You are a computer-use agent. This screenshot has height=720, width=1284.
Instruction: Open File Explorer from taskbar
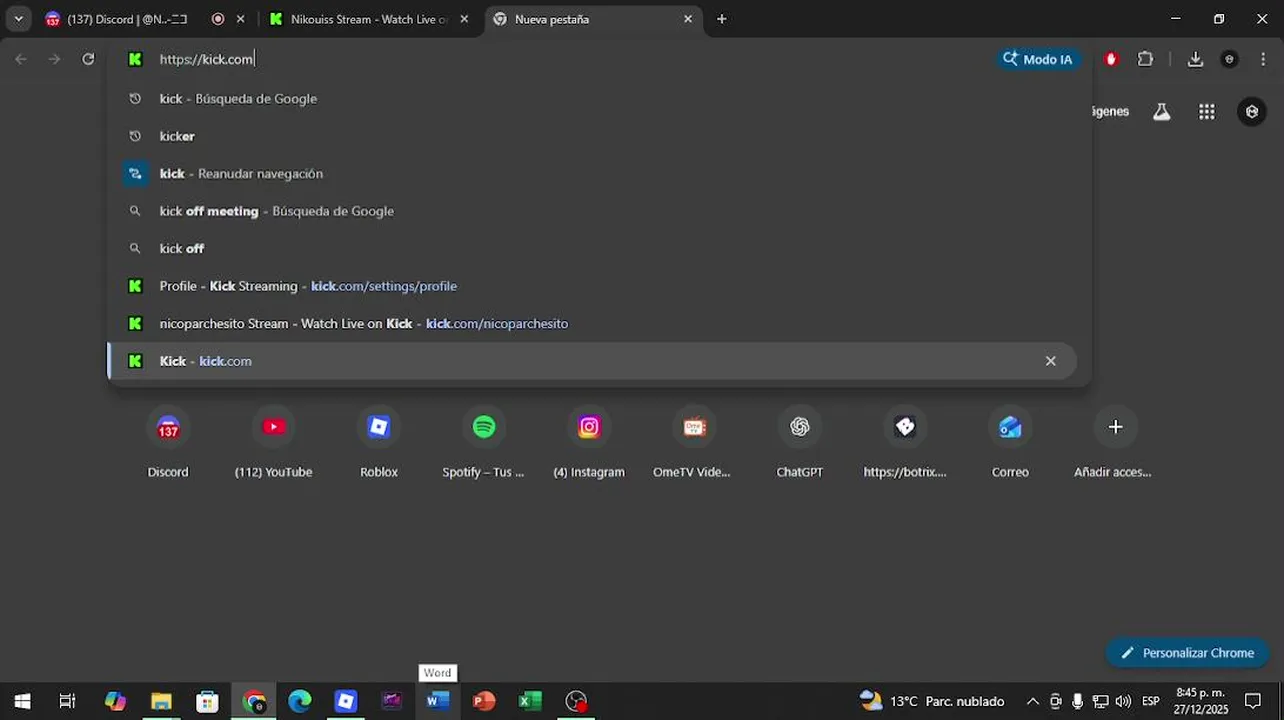[x=161, y=701]
